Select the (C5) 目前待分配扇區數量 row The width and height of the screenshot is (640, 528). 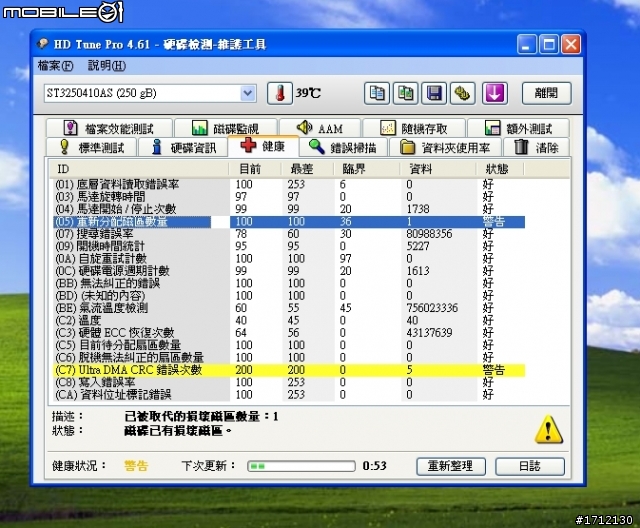click(x=289, y=345)
